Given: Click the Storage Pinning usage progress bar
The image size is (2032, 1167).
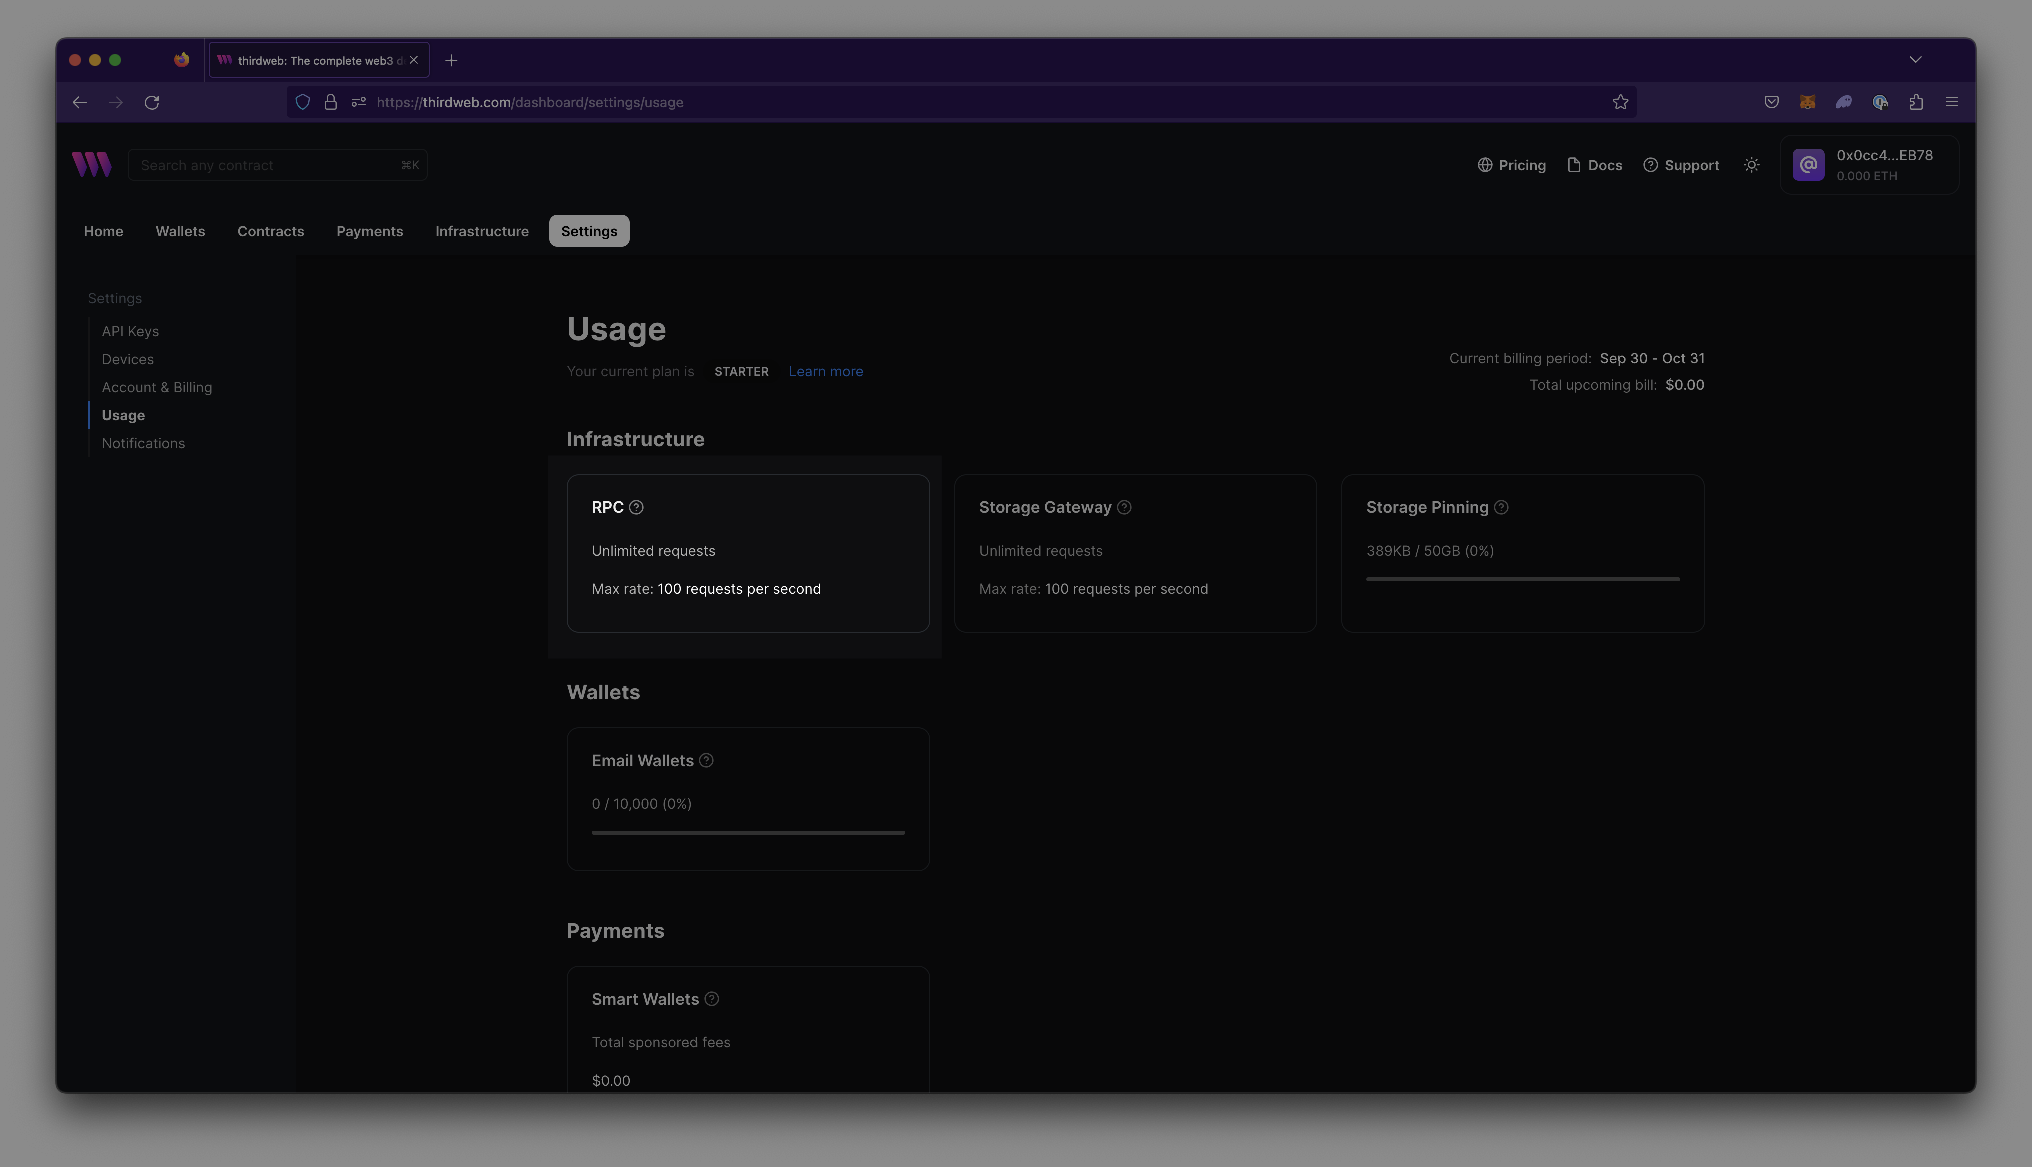Looking at the screenshot, I should coord(1521,578).
